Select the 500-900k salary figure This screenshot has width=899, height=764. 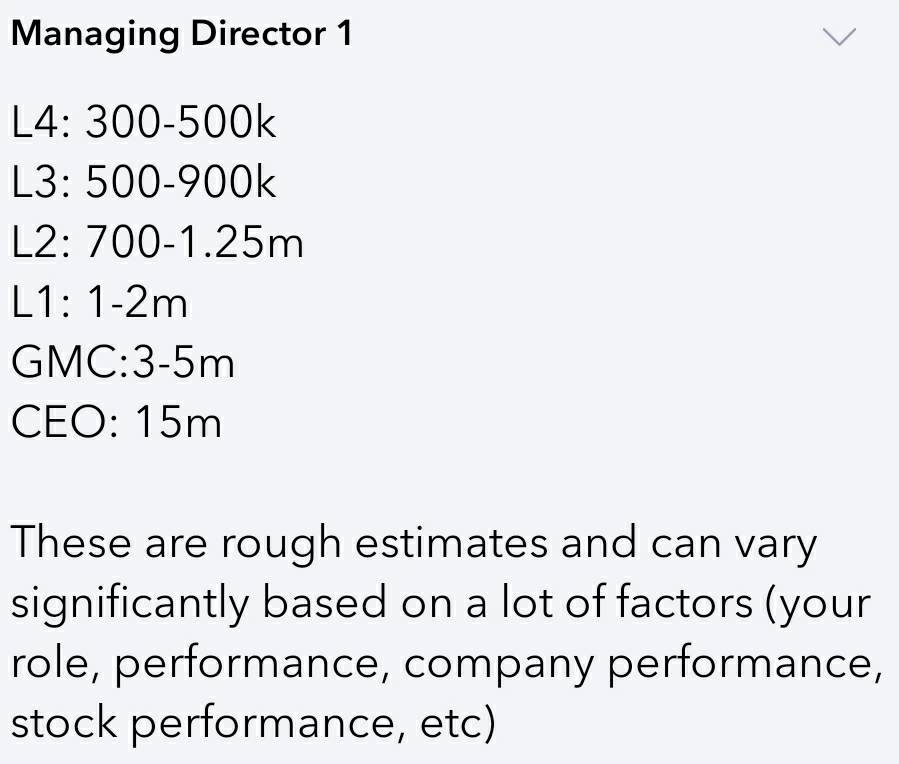click(181, 182)
